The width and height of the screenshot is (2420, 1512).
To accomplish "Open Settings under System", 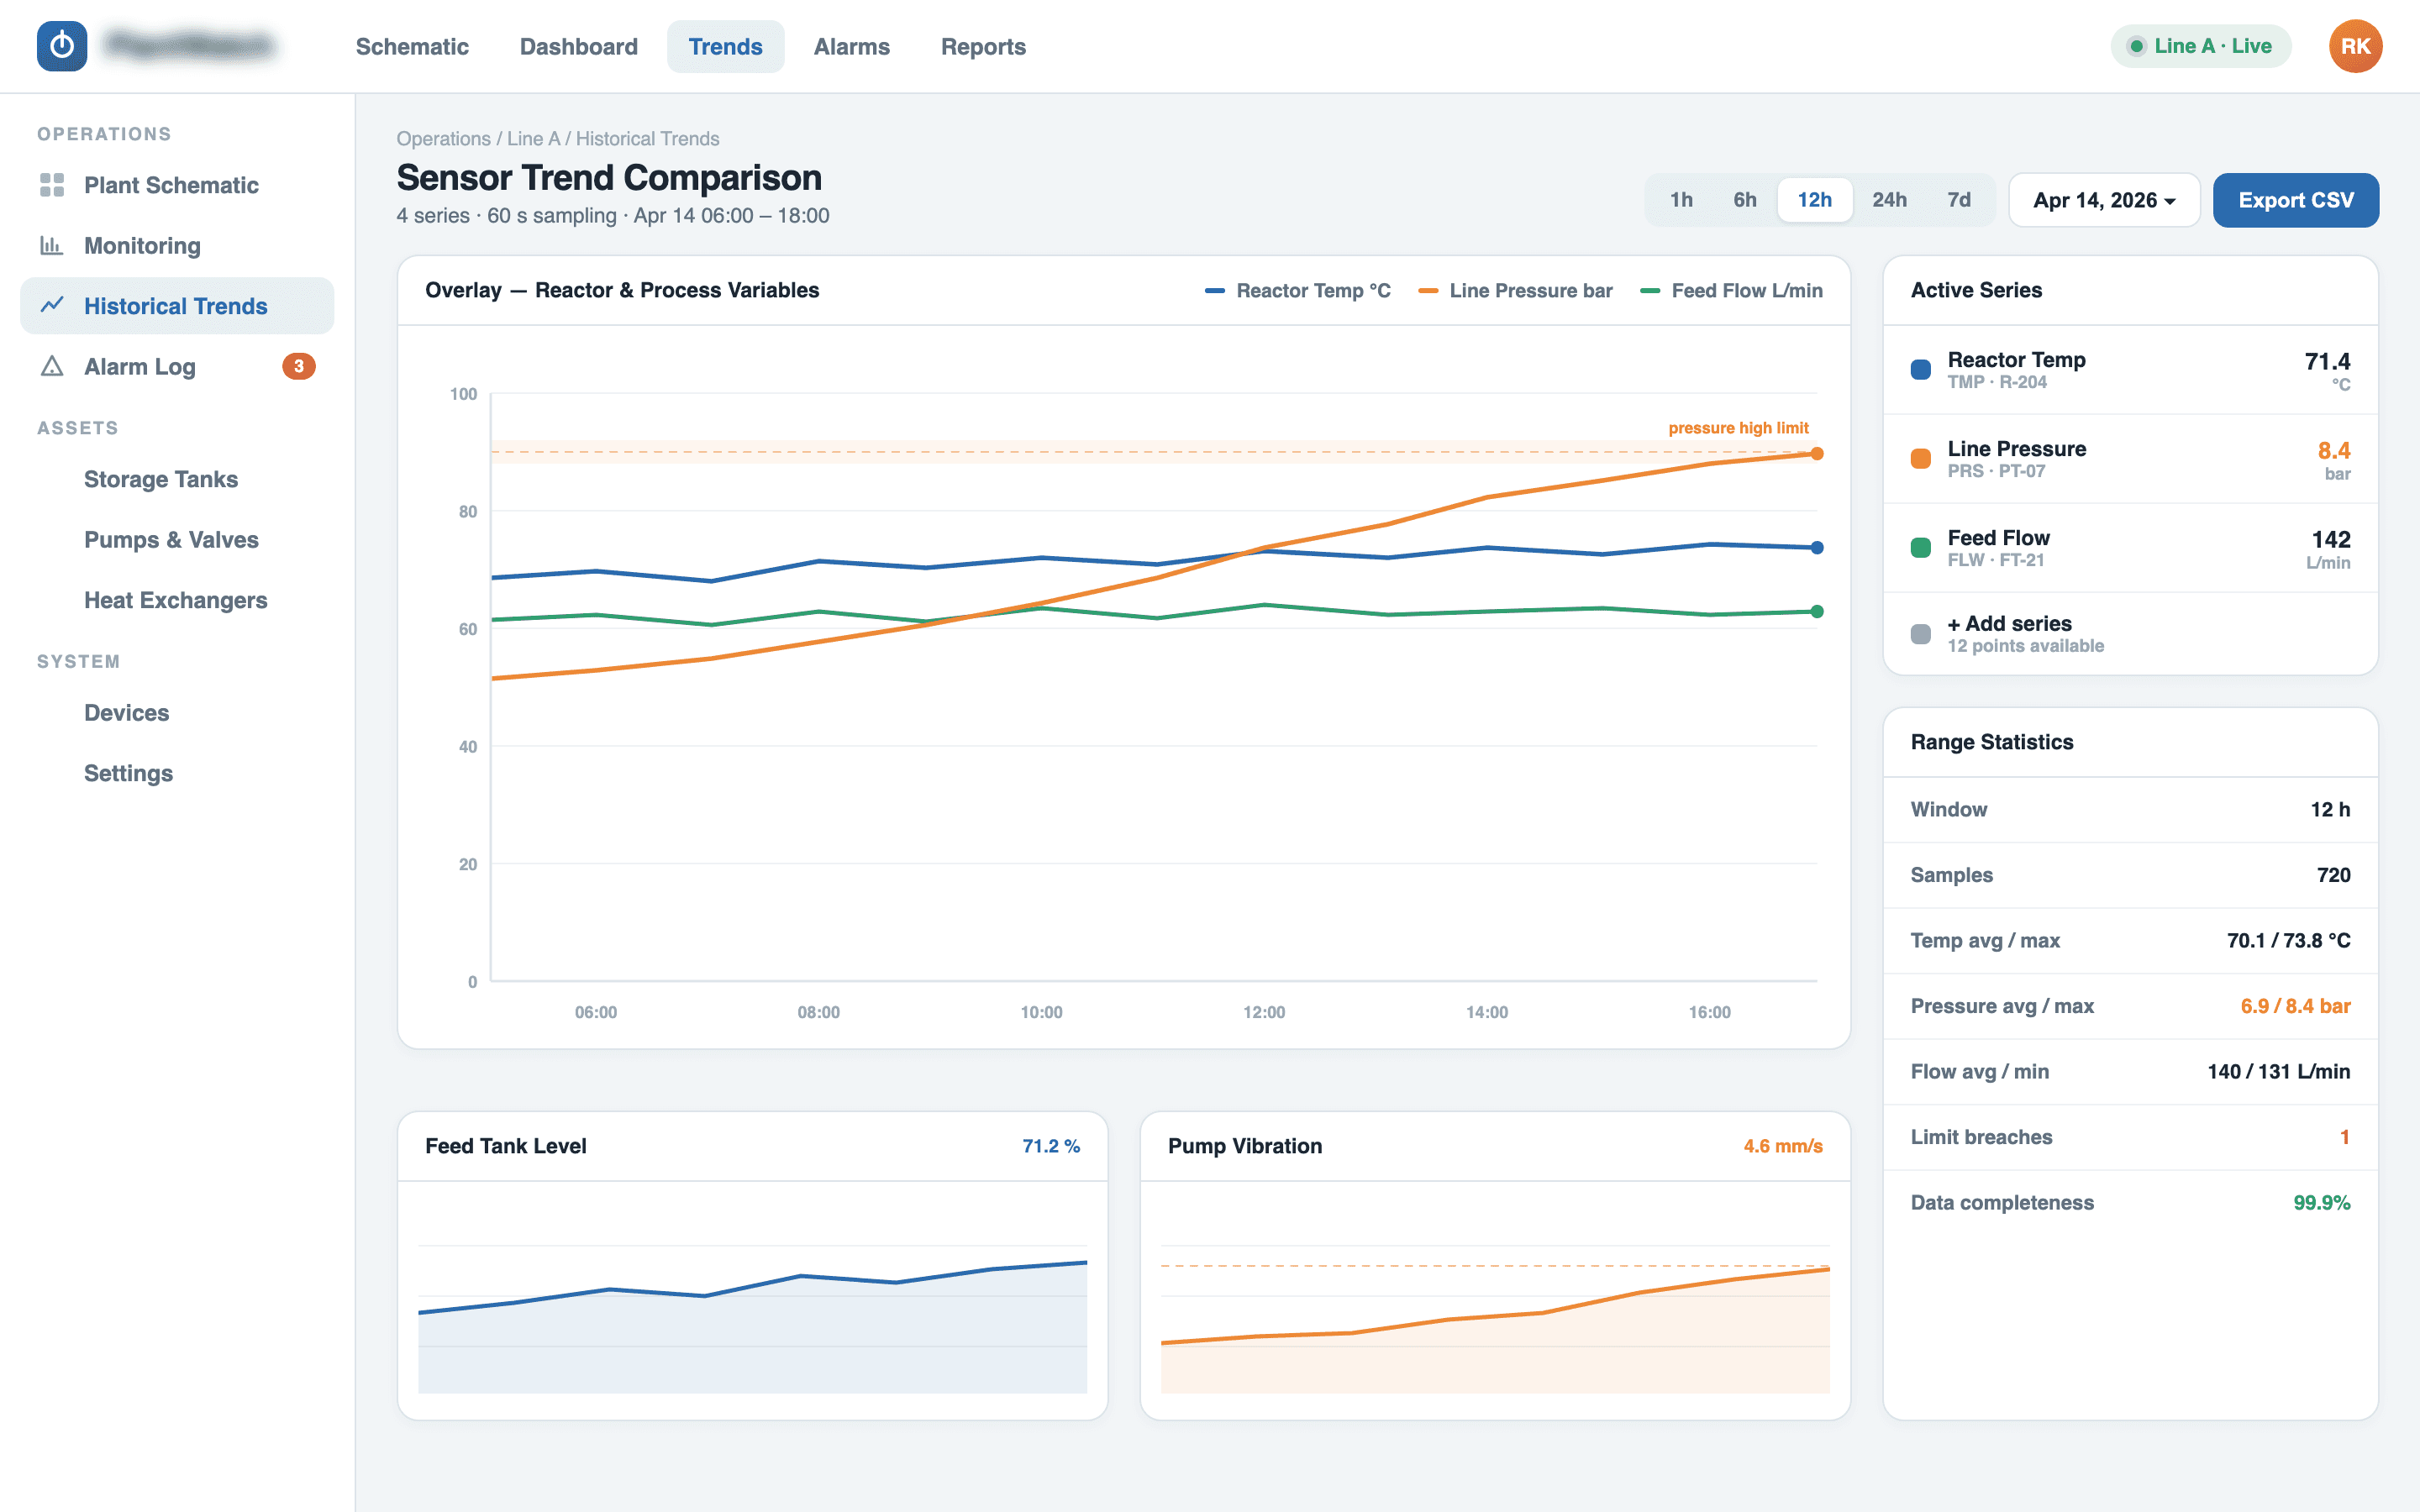I will [177, 773].
